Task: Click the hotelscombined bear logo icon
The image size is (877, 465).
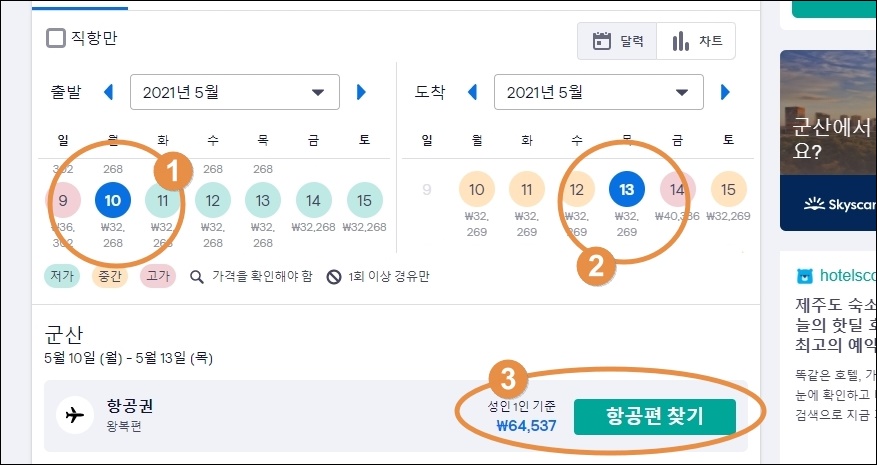Action: coord(805,276)
